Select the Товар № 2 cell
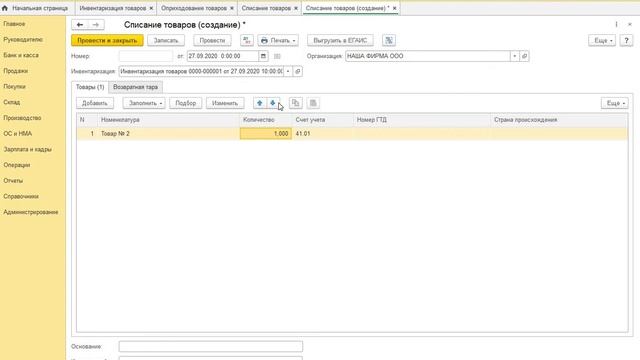Viewport: 640px width, 360px height. pyautogui.click(x=169, y=133)
